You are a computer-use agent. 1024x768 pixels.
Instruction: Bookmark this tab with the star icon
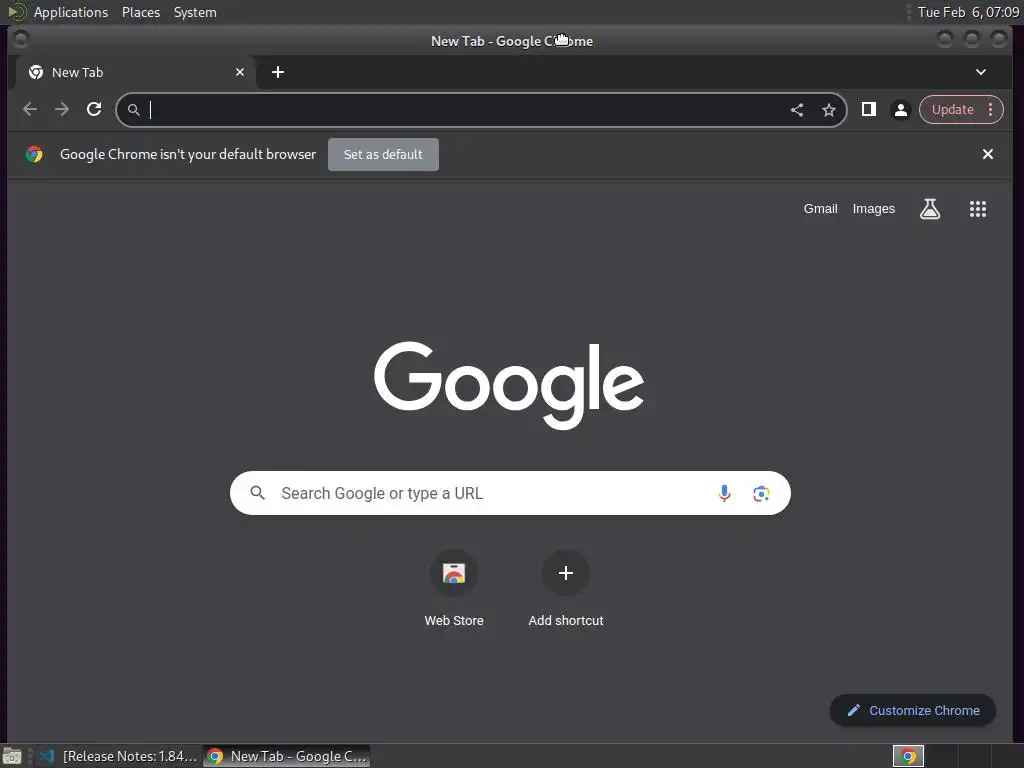[x=829, y=110]
